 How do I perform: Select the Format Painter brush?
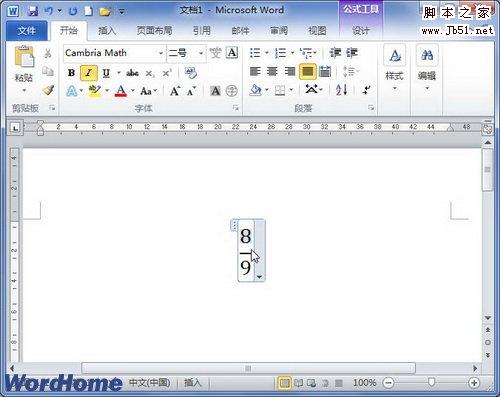(48, 90)
